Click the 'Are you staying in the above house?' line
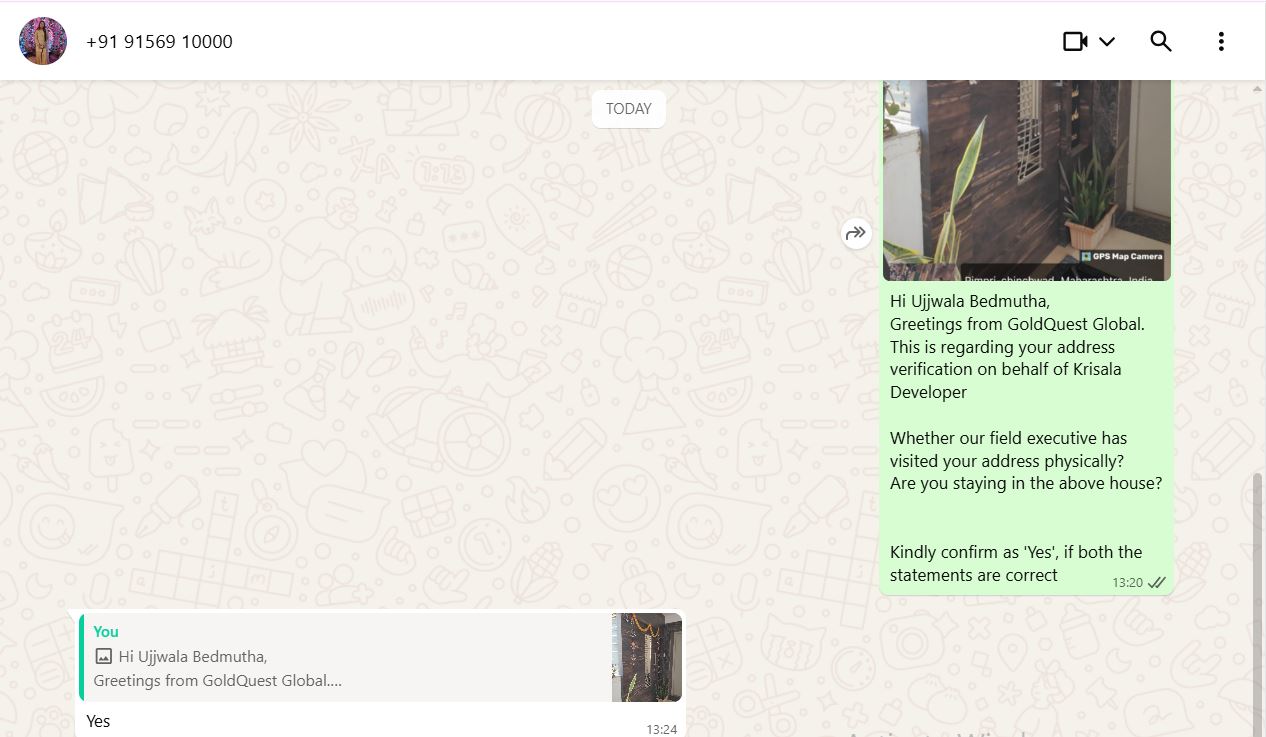The width and height of the screenshot is (1266, 737). (x=1026, y=483)
